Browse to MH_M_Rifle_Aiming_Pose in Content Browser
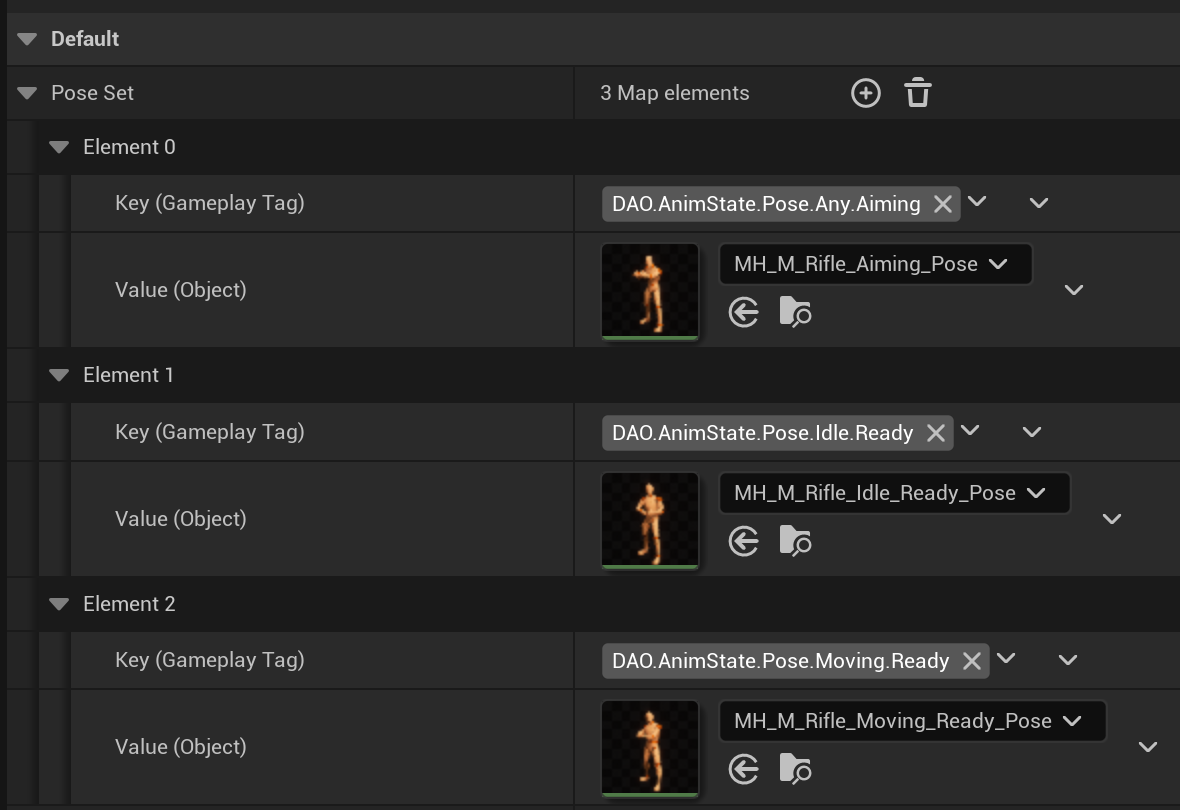This screenshot has height=810, width=1180. [x=795, y=313]
